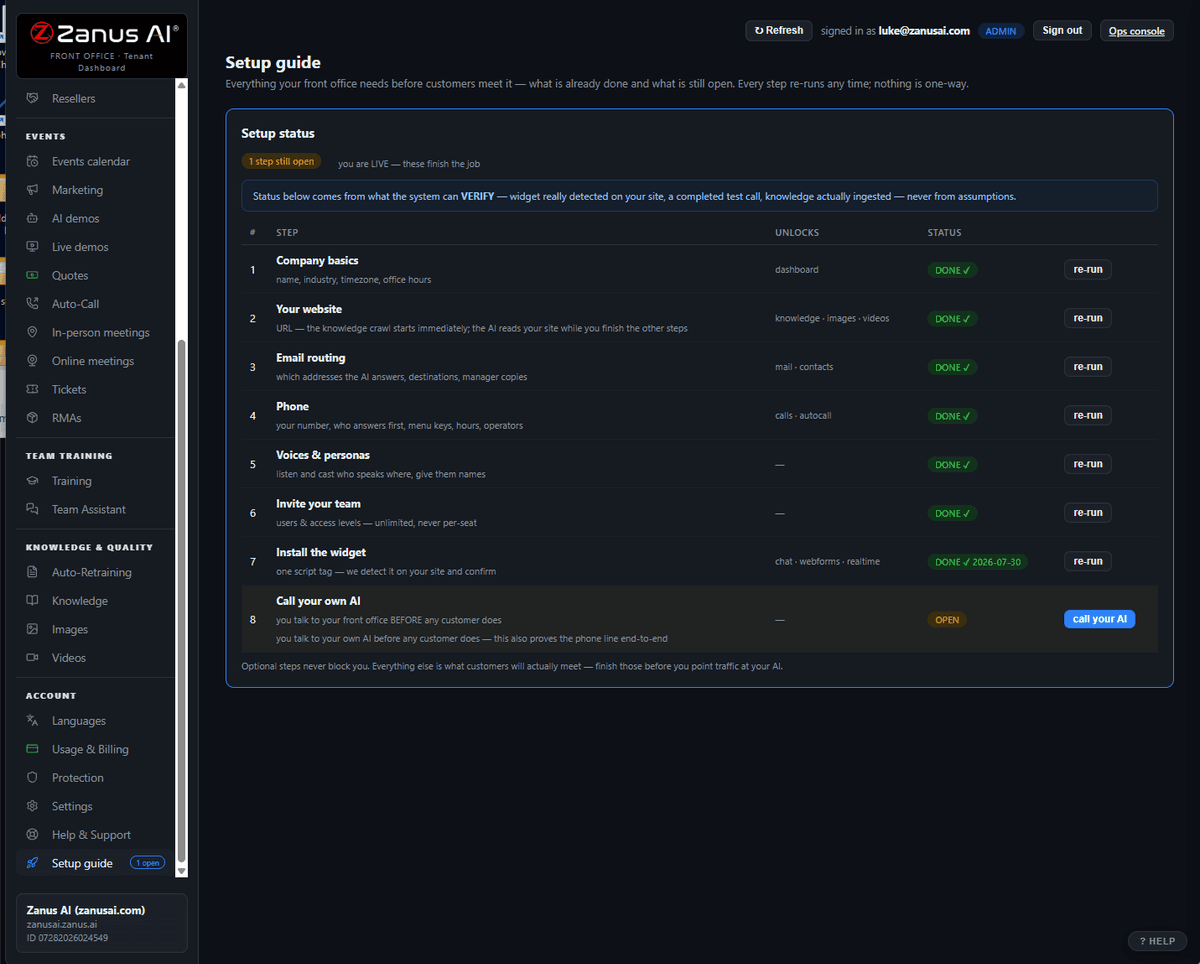This screenshot has width=1200, height=964.
Task: Click the Setup status heading
Action: [x=278, y=133]
